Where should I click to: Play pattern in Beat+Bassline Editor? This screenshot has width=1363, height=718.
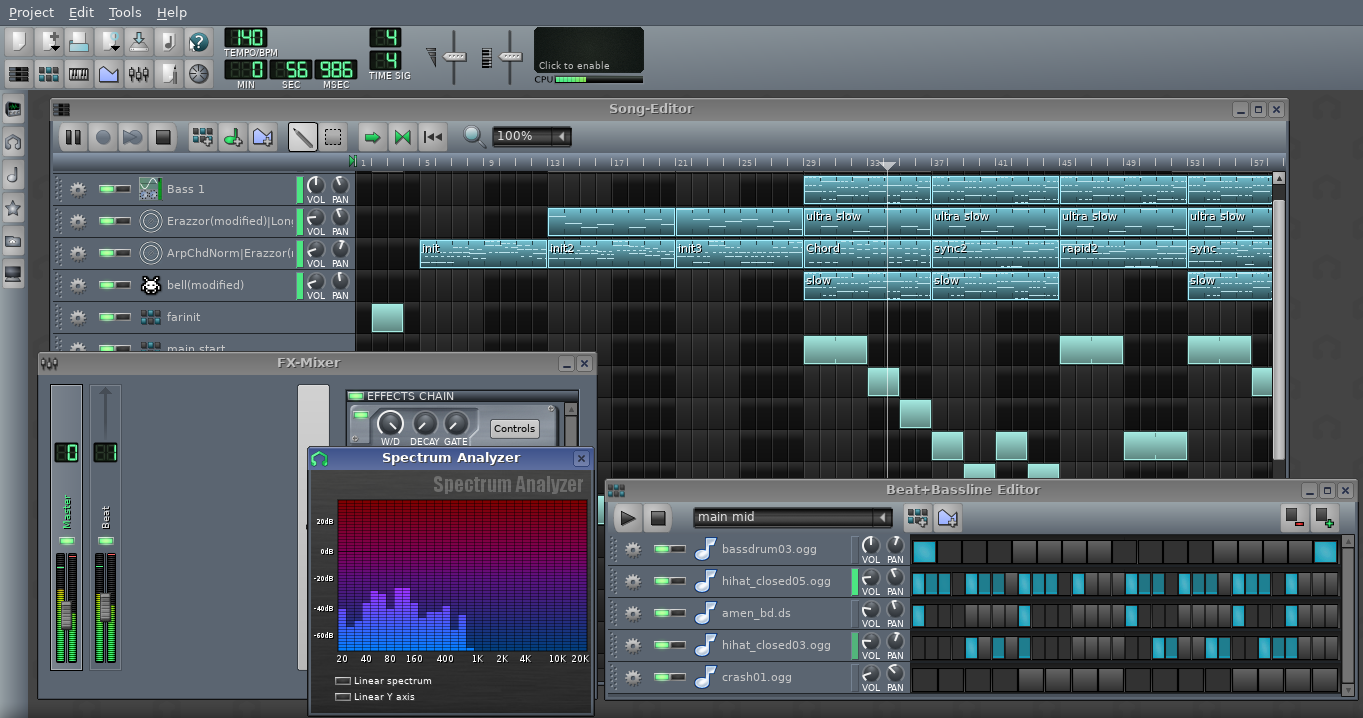point(627,517)
